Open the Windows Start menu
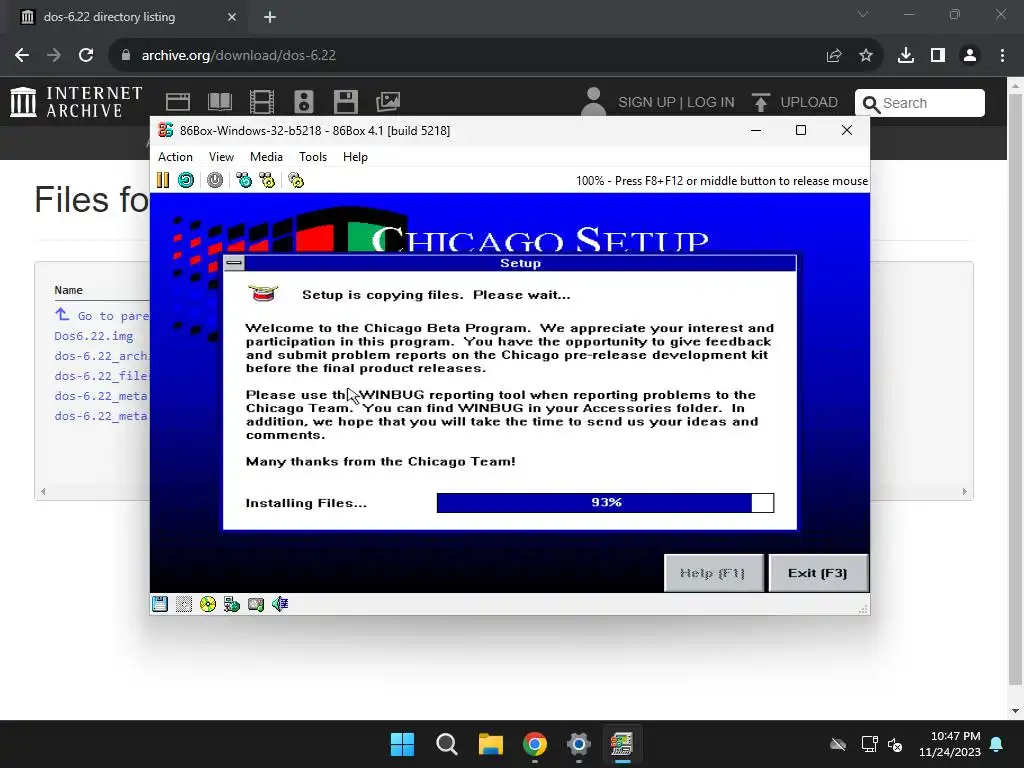This screenshot has width=1024, height=768. point(402,744)
